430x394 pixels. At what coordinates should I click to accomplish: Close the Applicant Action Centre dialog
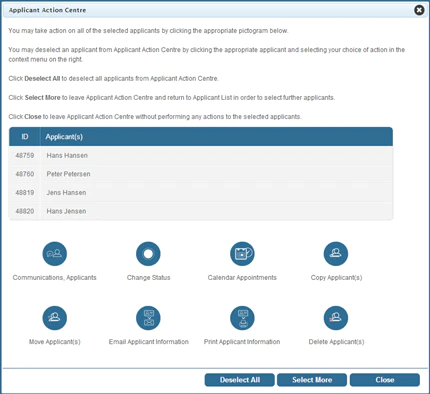pos(419,10)
